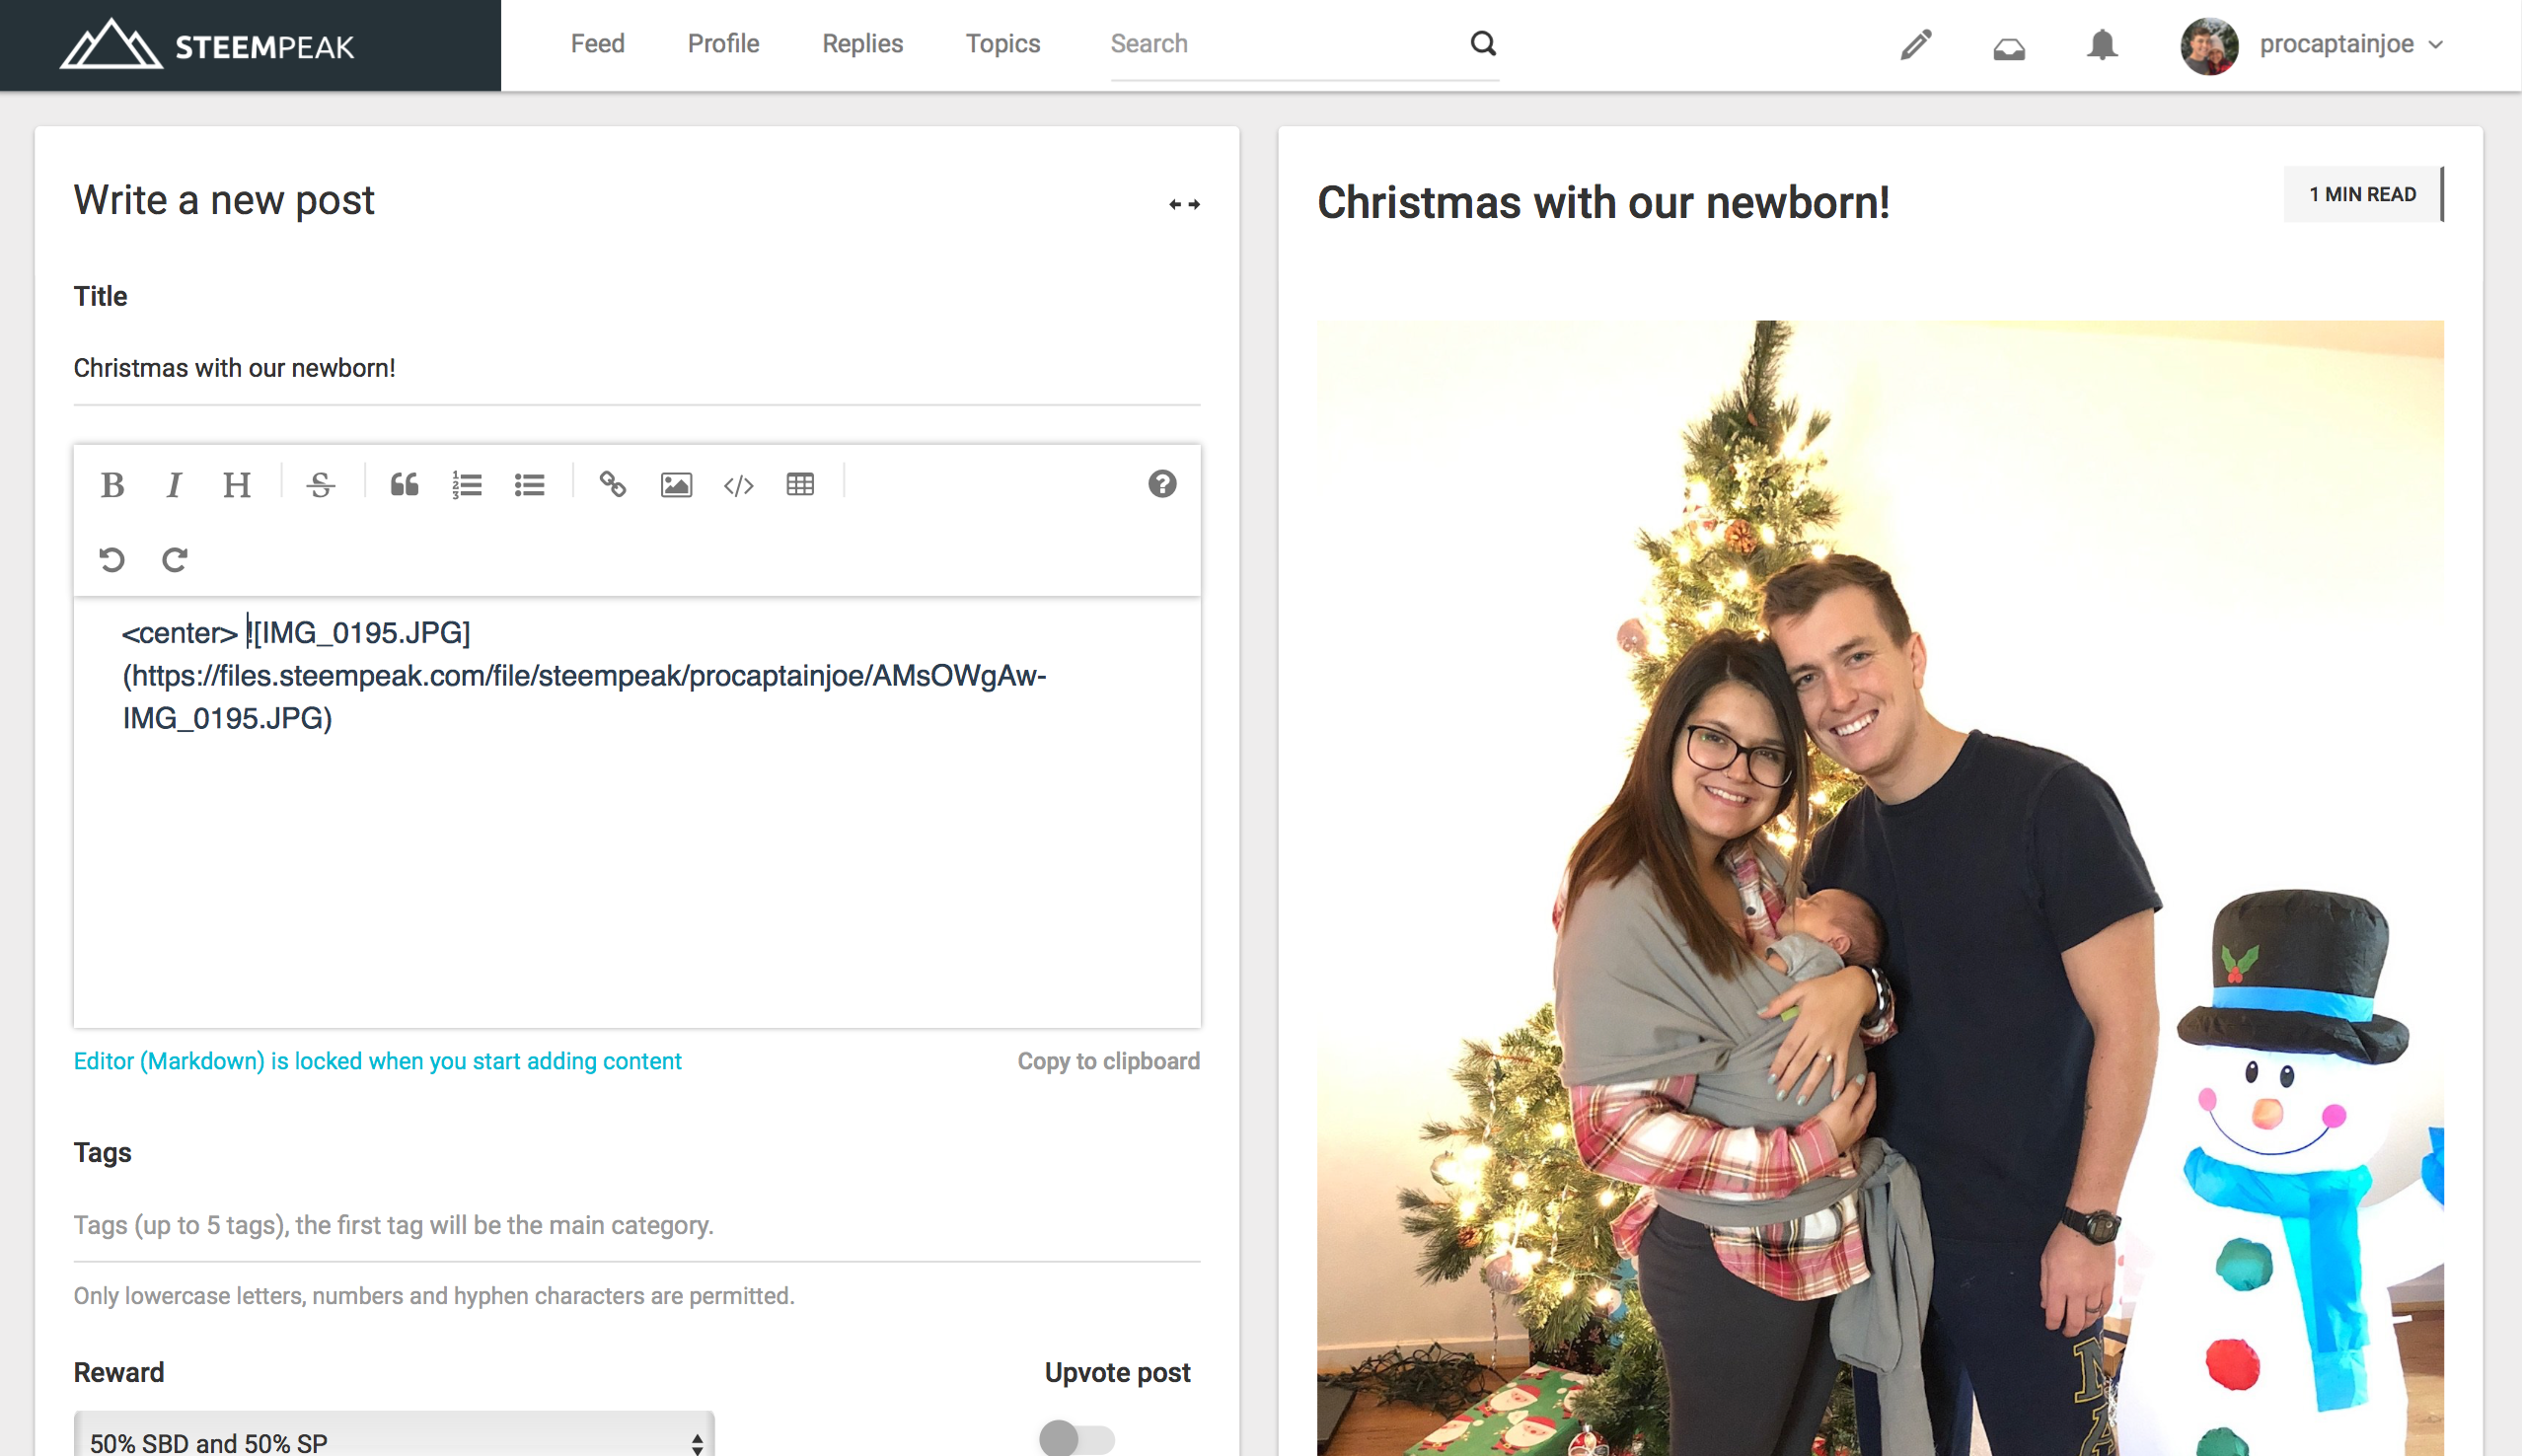
Task: Click the Bold formatting icon
Action: click(x=112, y=481)
